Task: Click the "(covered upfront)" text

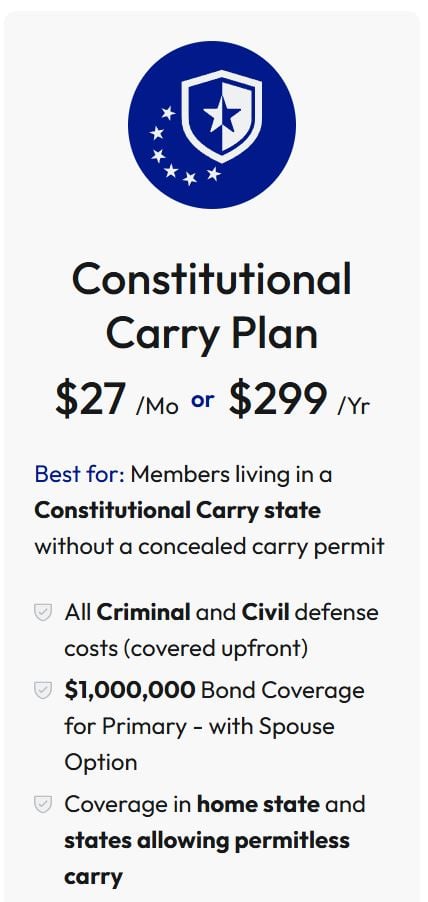Action: click(x=186, y=649)
